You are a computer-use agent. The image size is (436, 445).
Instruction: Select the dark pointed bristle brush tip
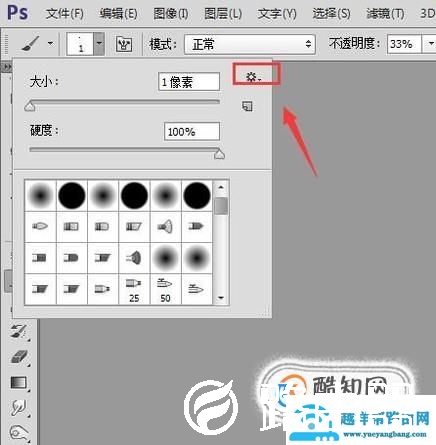[x=196, y=227]
